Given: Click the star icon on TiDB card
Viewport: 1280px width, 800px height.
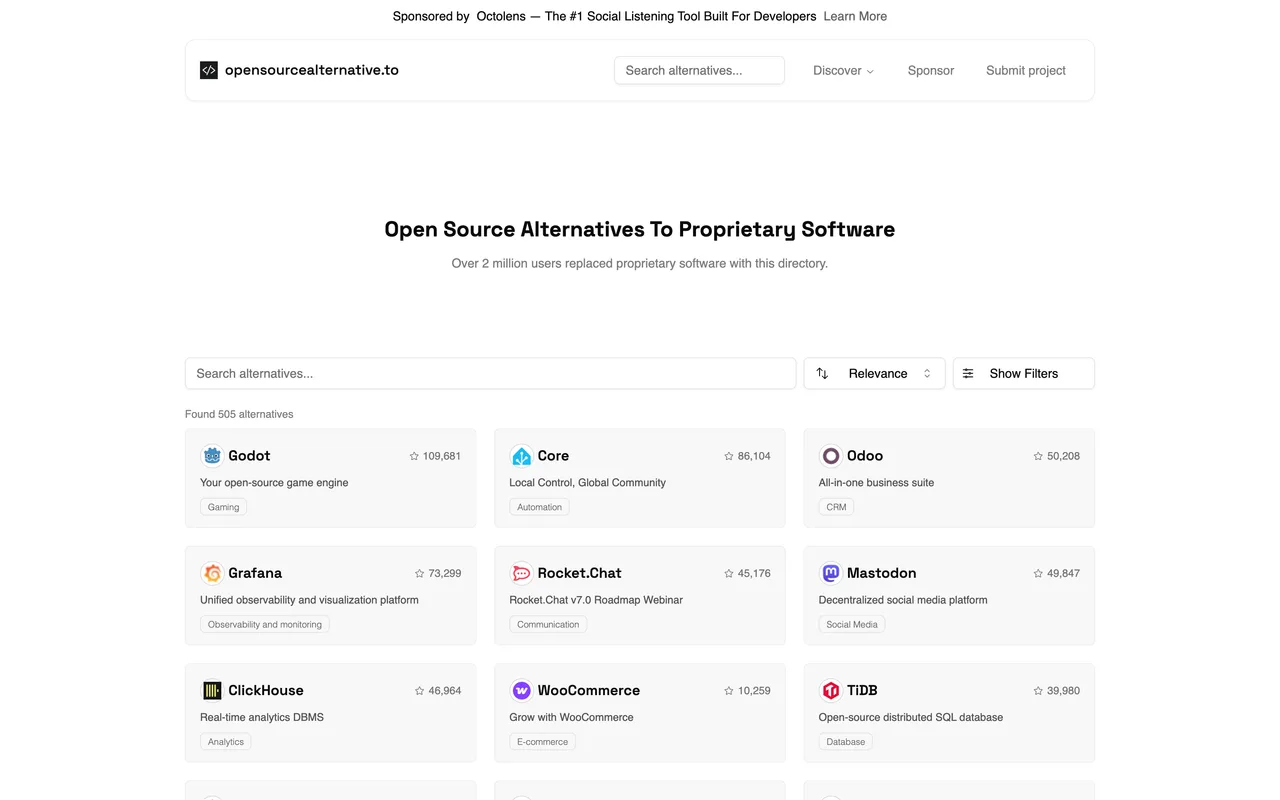Looking at the screenshot, I should (1038, 690).
